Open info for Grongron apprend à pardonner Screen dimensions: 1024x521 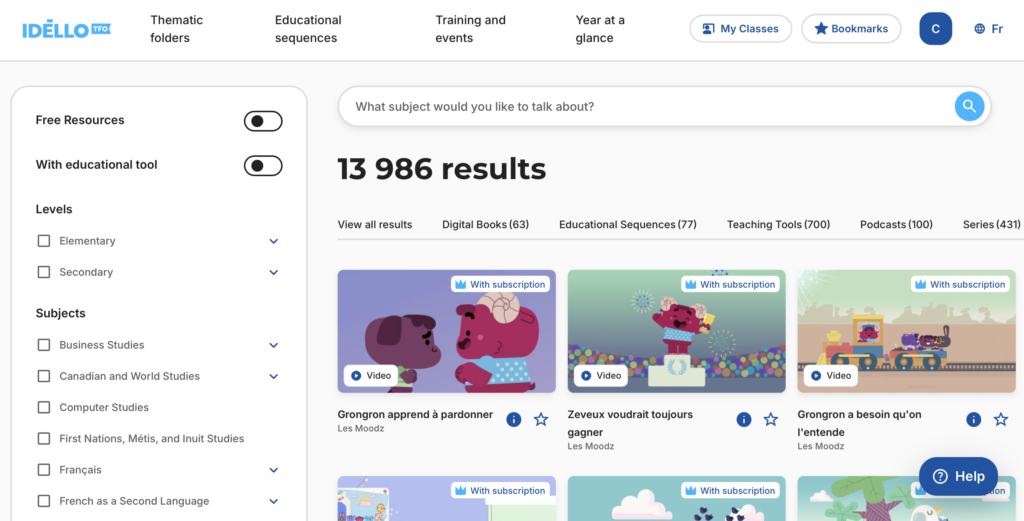click(514, 420)
